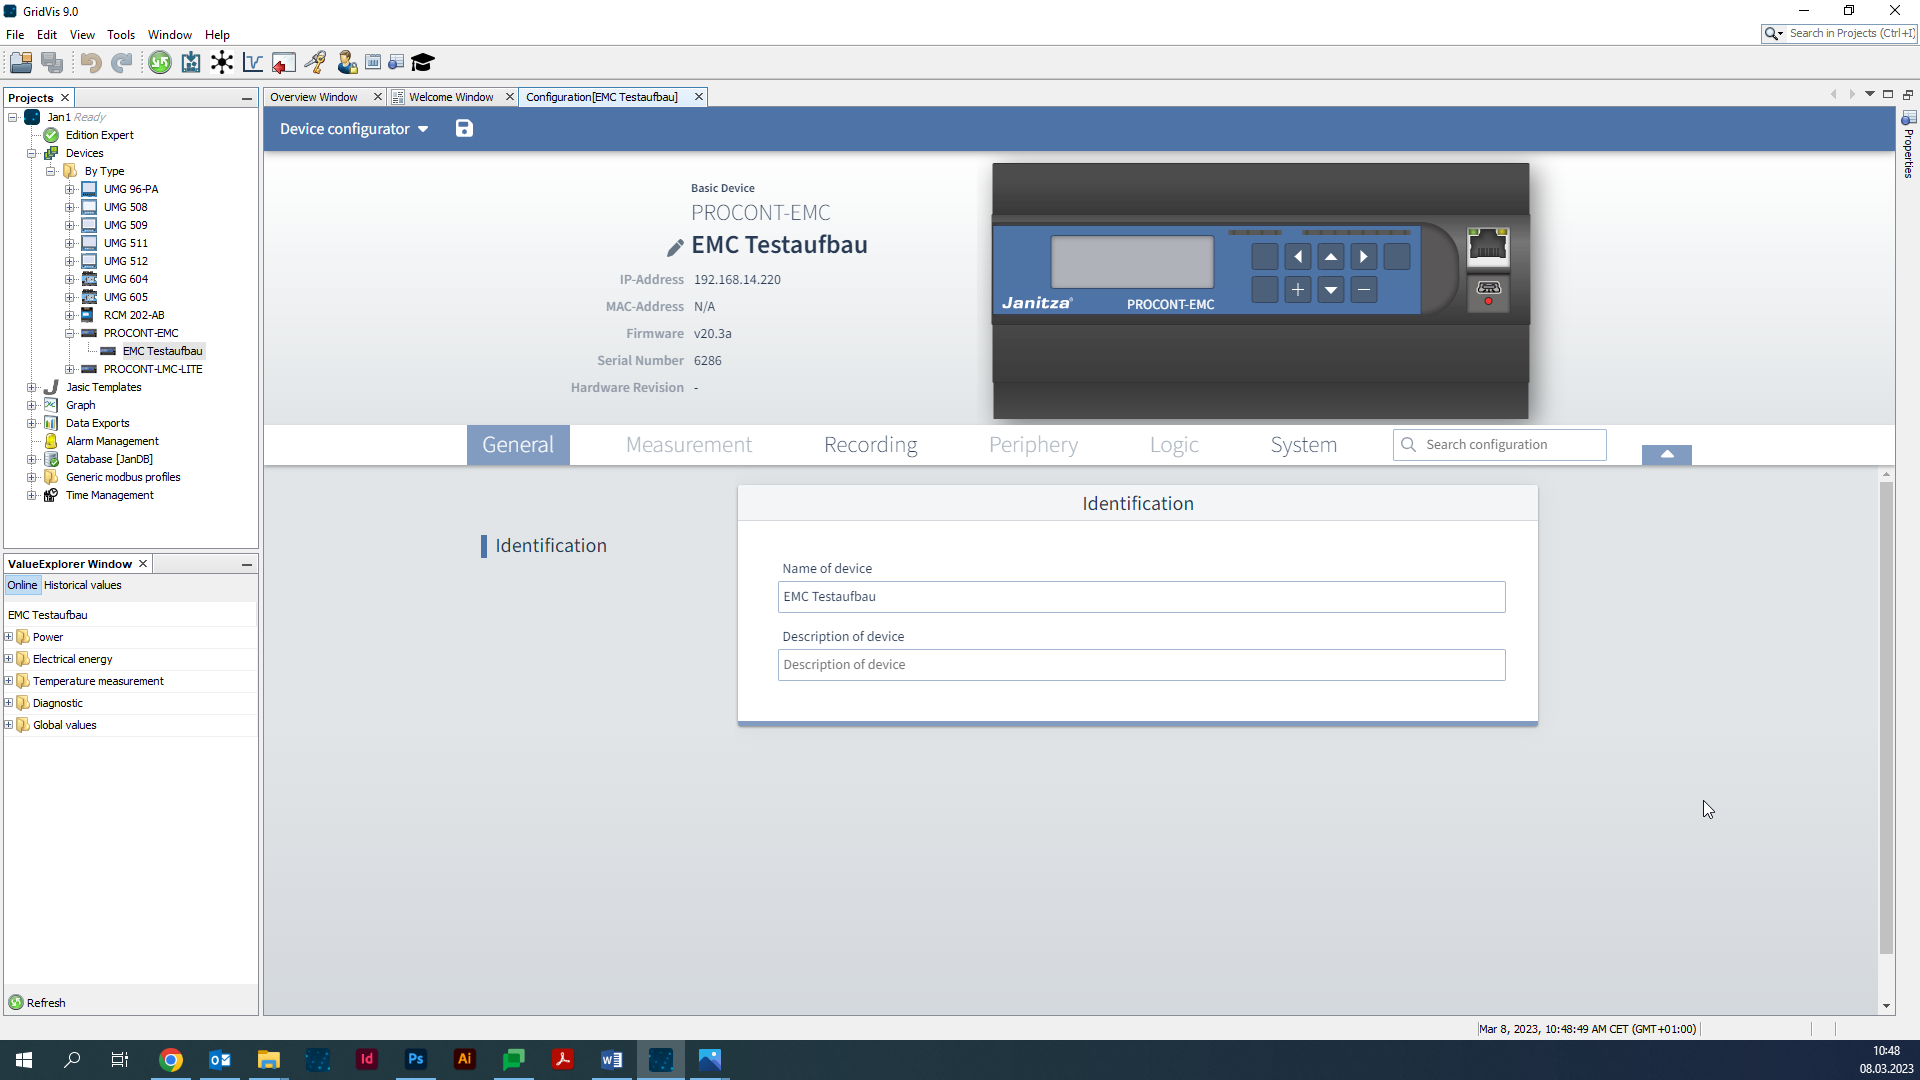Viewport: 1920px width, 1080px height.
Task: Expand the UMG 96-PA tree node
Action: pyautogui.click(x=70, y=189)
